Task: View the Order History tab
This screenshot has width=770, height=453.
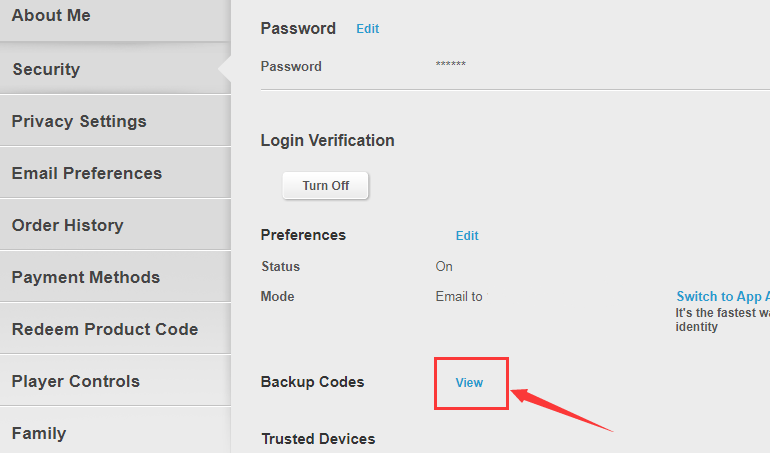Action: tap(67, 225)
